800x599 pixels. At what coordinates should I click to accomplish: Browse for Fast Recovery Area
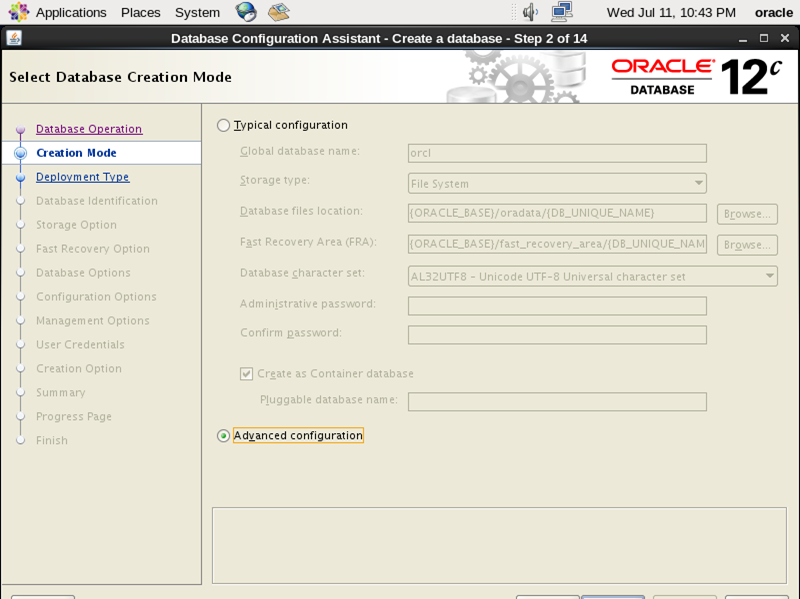coord(747,245)
